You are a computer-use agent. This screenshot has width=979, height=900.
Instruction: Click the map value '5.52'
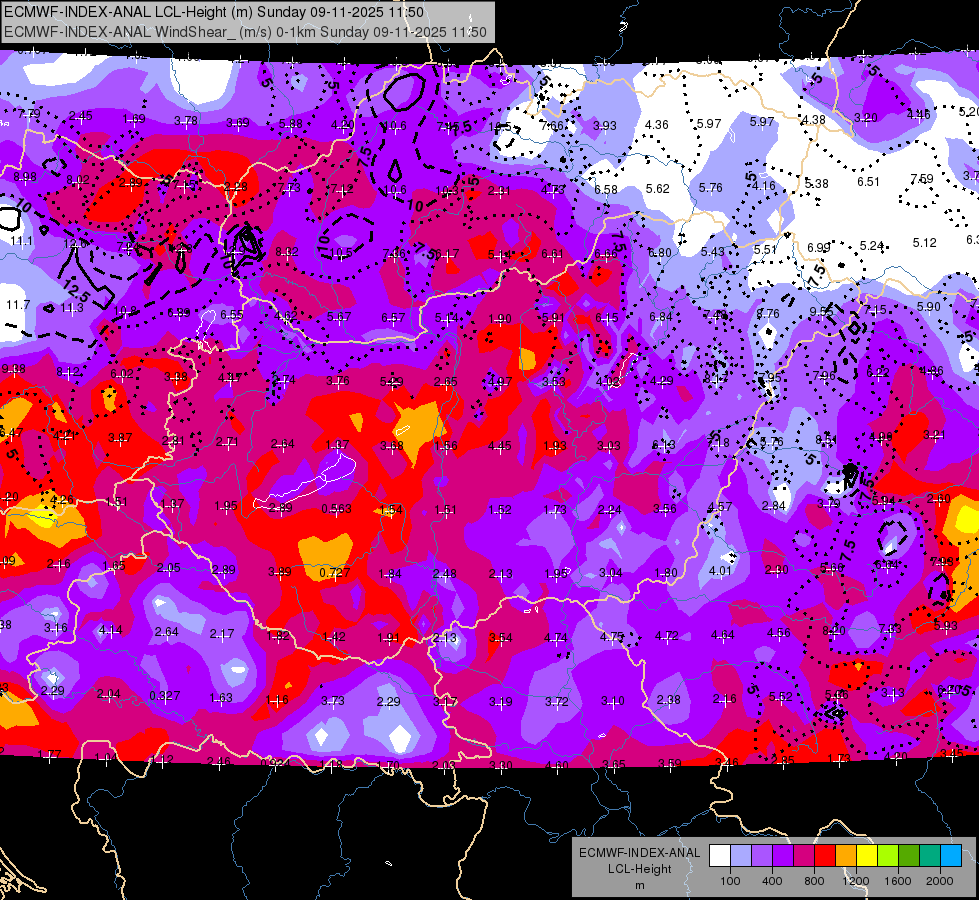click(781, 696)
